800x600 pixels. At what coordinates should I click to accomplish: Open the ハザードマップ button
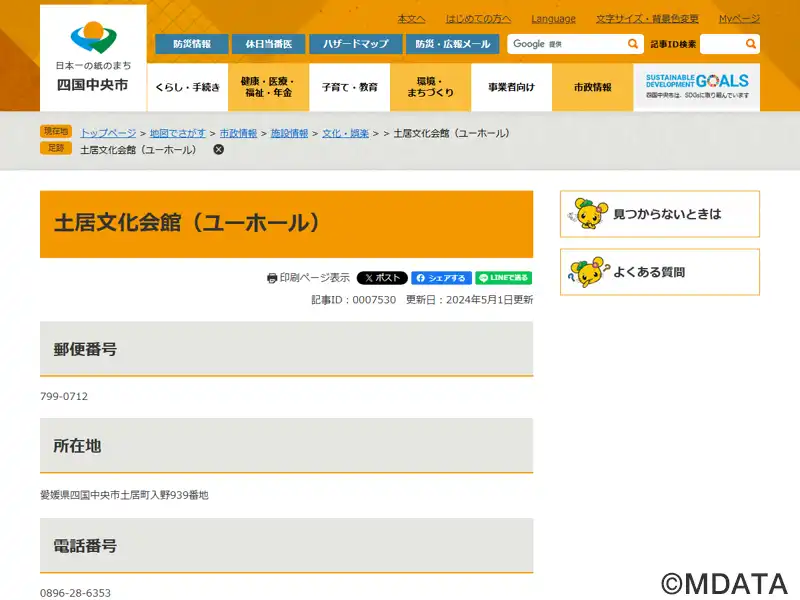[x=356, y=44]
